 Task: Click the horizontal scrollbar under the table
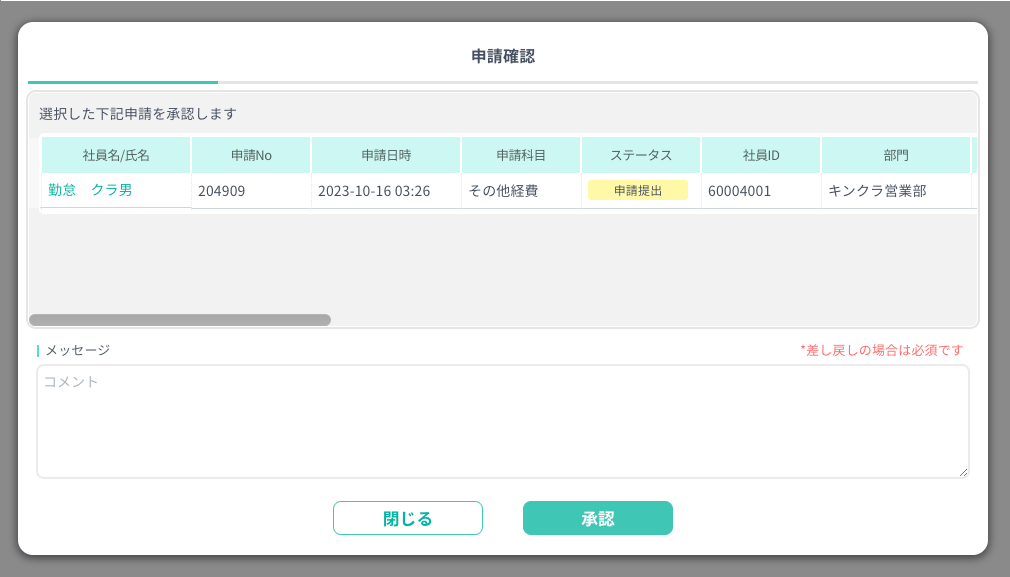point(180,320)
